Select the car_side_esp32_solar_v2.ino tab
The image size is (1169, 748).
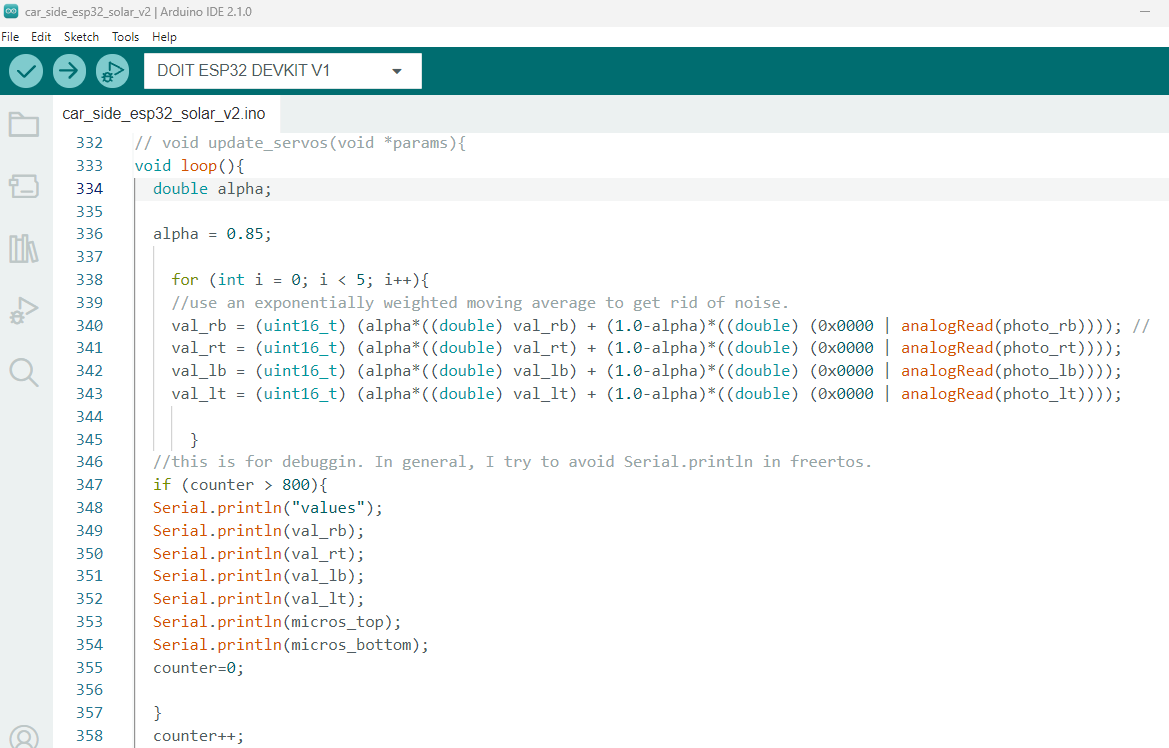(163, 113)
